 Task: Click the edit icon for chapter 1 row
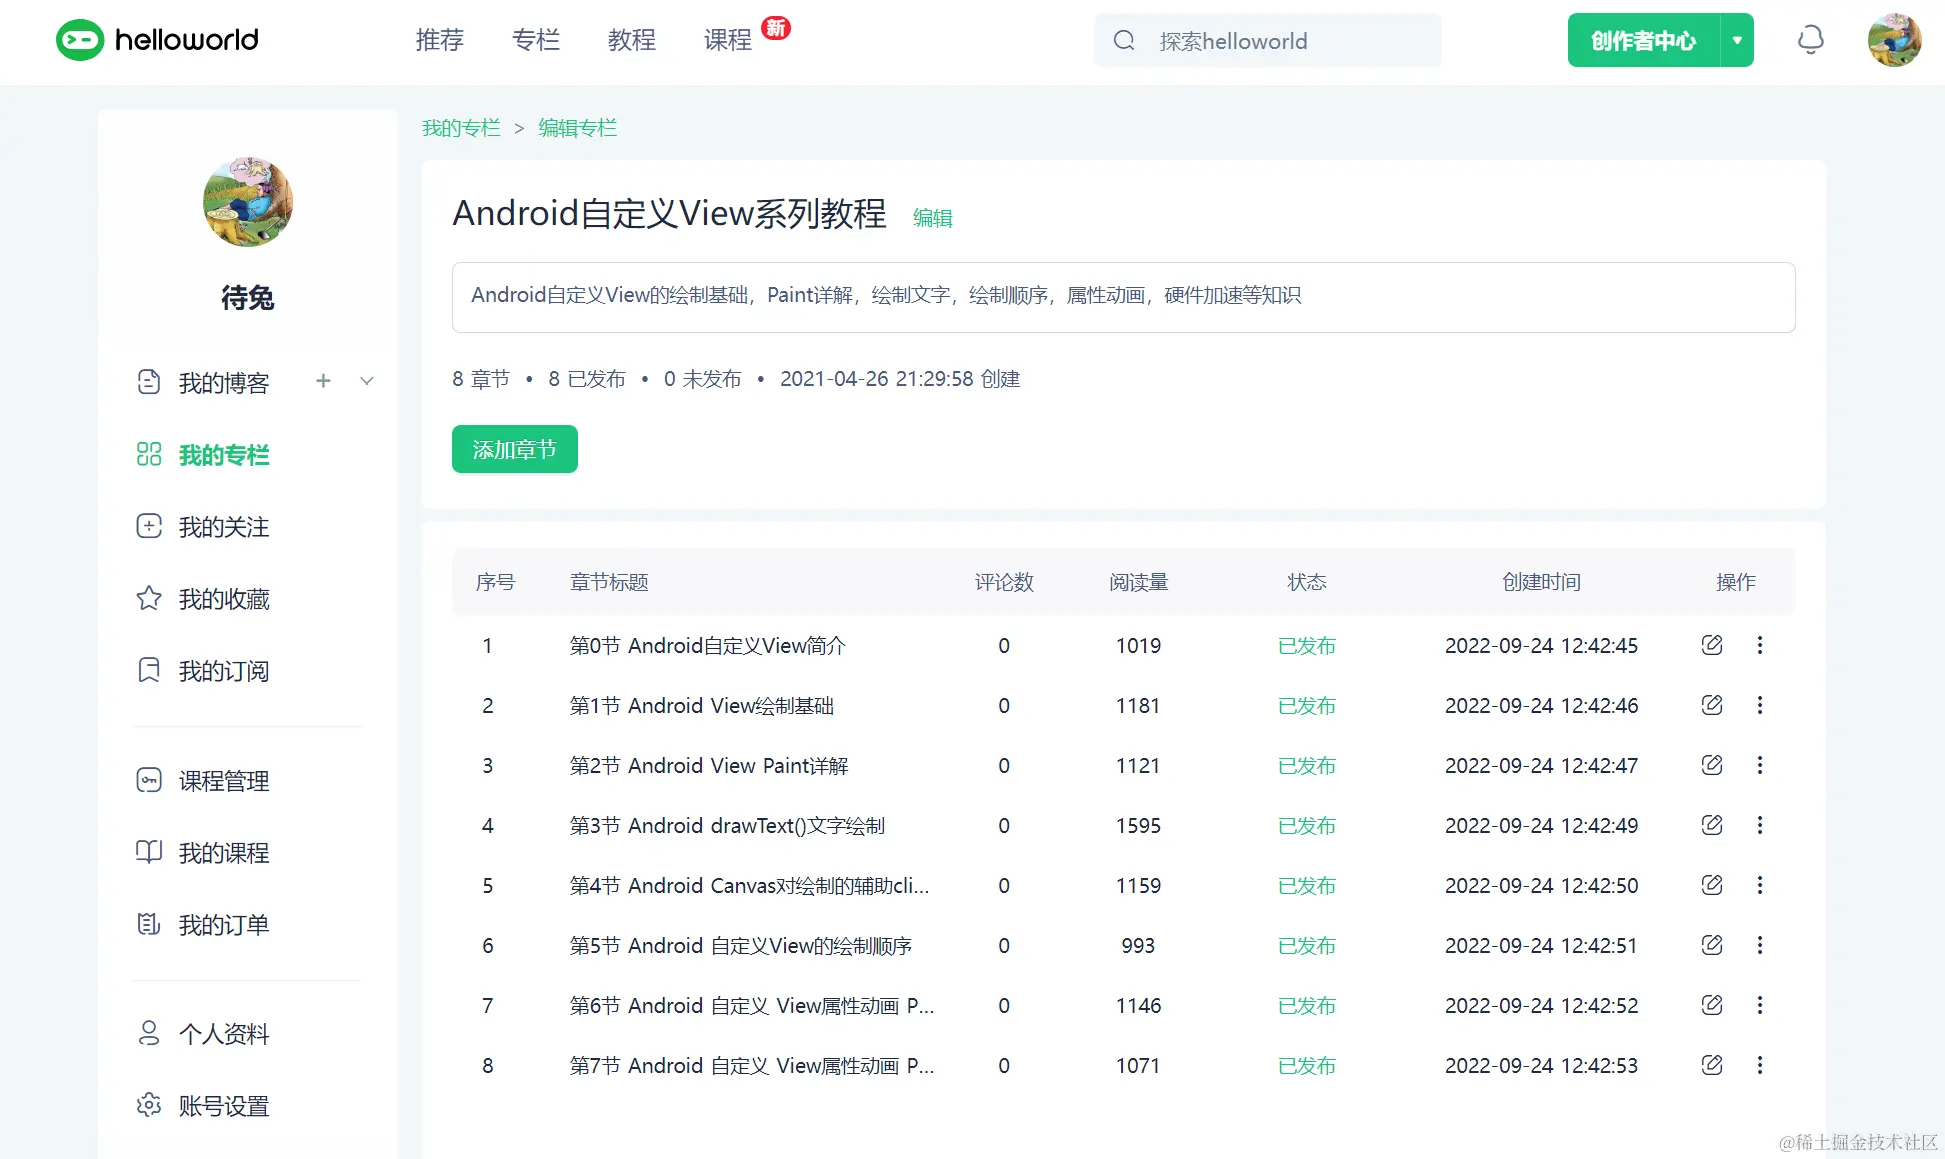1711,645
